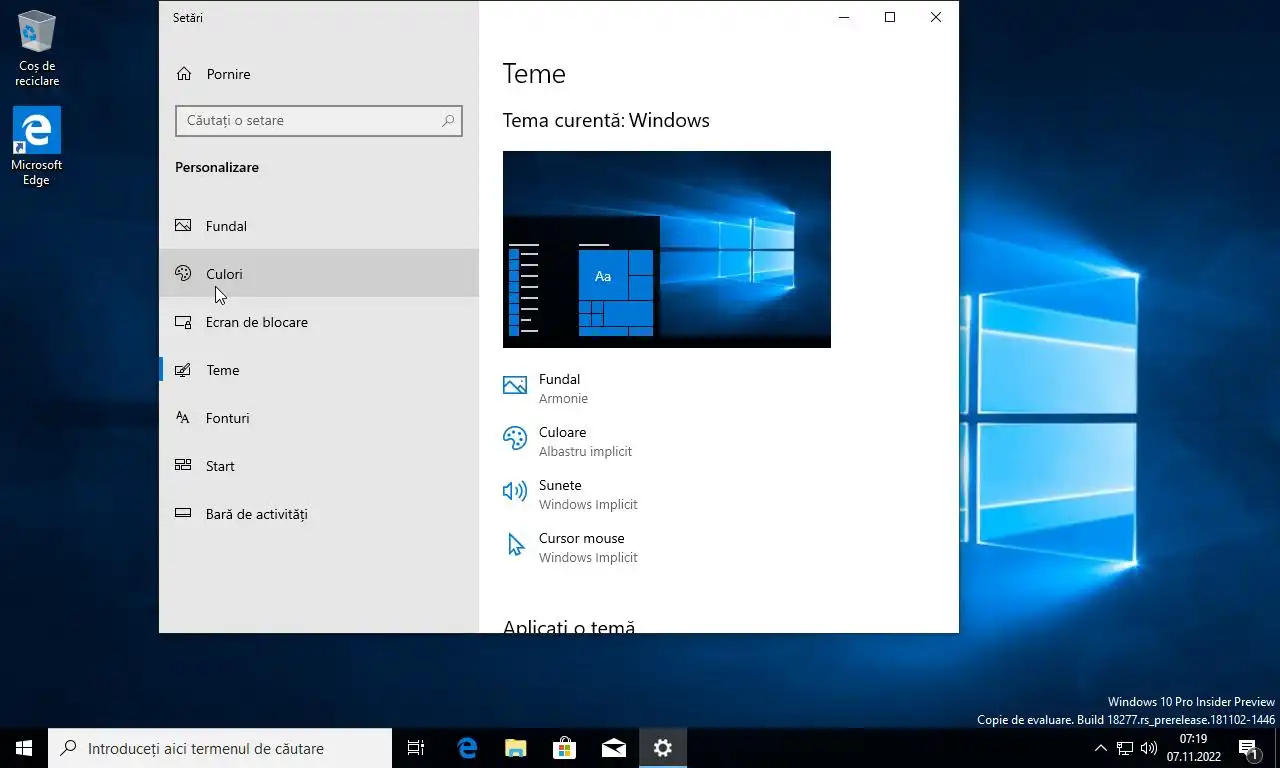Image resolution: width=1280 pixels, height=768 pixels.
Task: Click the network icon in system tray
Action: [1125, 748]
